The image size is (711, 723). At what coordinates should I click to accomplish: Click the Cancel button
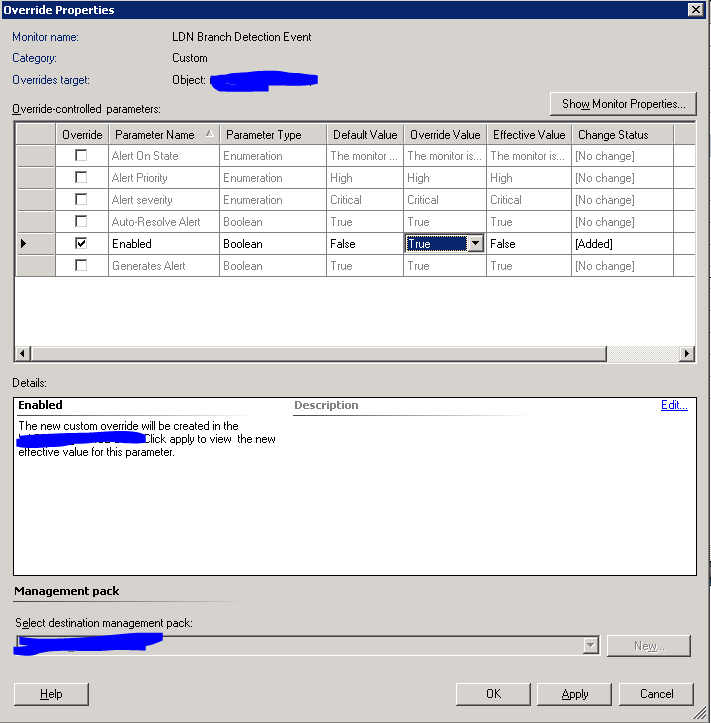pos(656,694)
